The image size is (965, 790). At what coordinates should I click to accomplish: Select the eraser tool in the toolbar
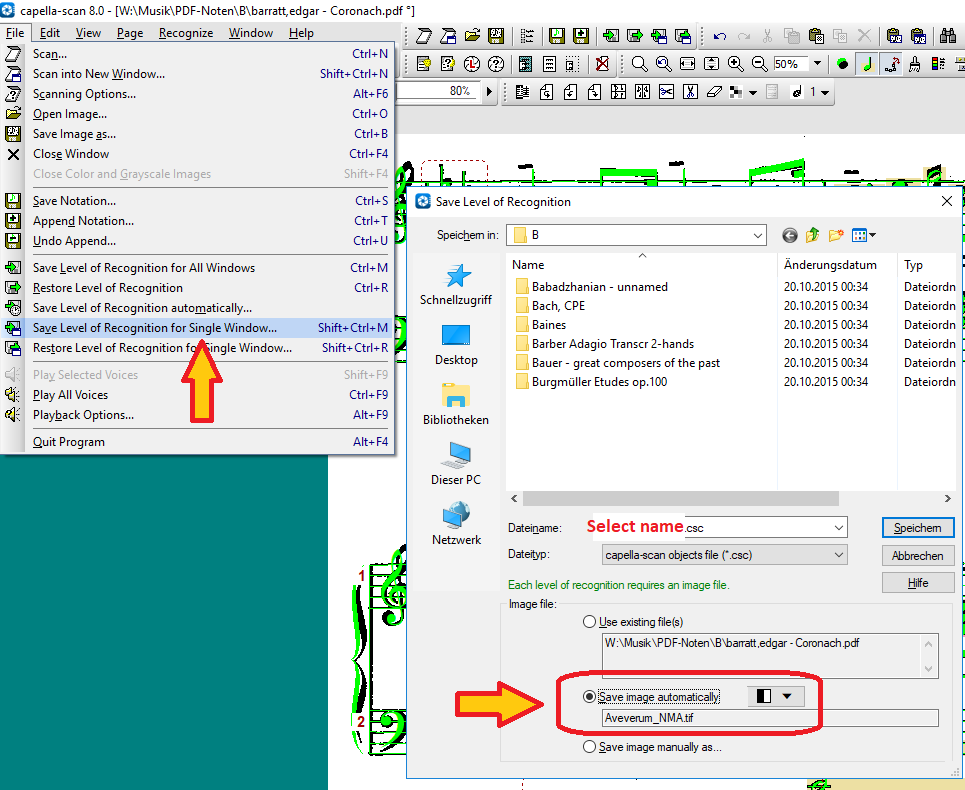(715, 92)
